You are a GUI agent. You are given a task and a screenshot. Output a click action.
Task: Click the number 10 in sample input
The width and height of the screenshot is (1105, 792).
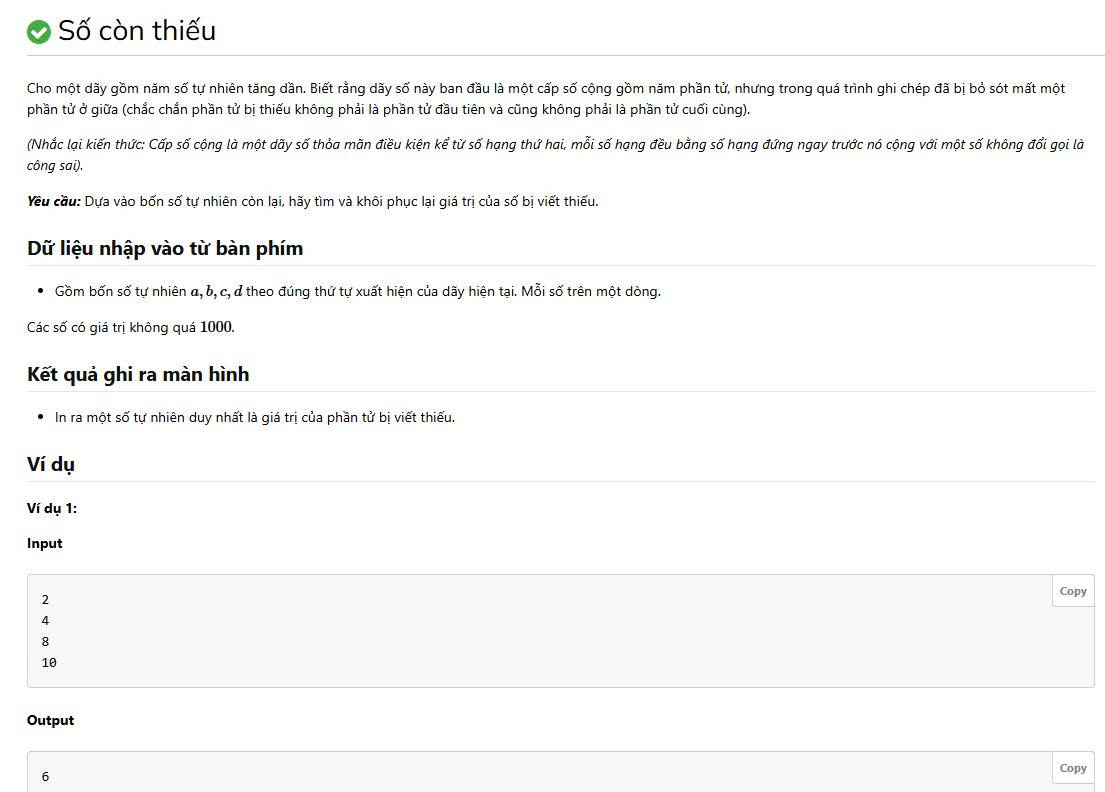(49, 662)
